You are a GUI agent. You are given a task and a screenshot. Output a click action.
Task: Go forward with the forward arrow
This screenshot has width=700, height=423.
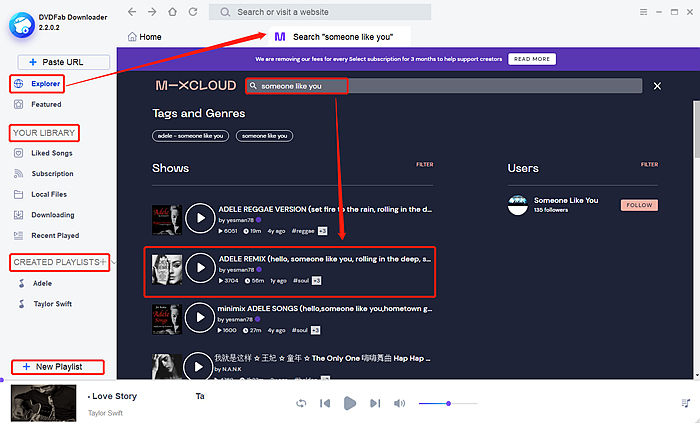click(152, 12)
